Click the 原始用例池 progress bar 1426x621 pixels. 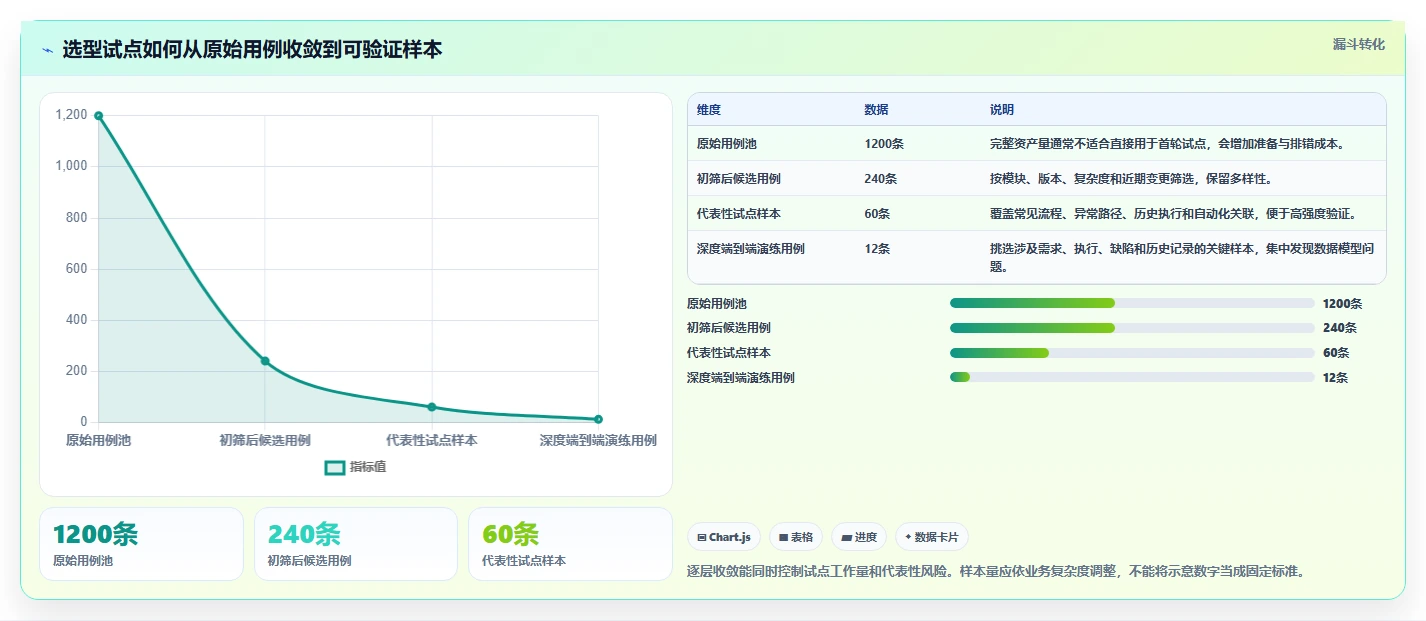point(1132,303)
